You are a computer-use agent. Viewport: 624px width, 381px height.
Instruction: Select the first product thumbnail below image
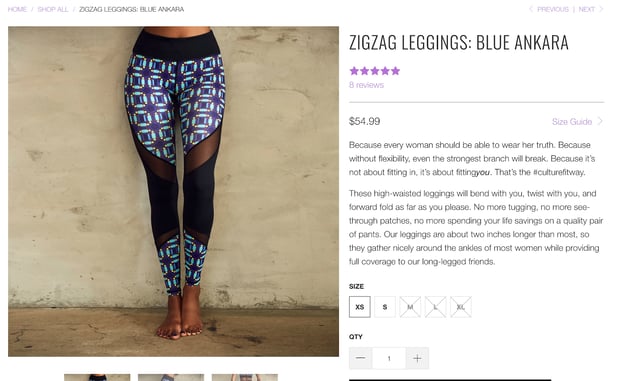(x=97, y=377)
